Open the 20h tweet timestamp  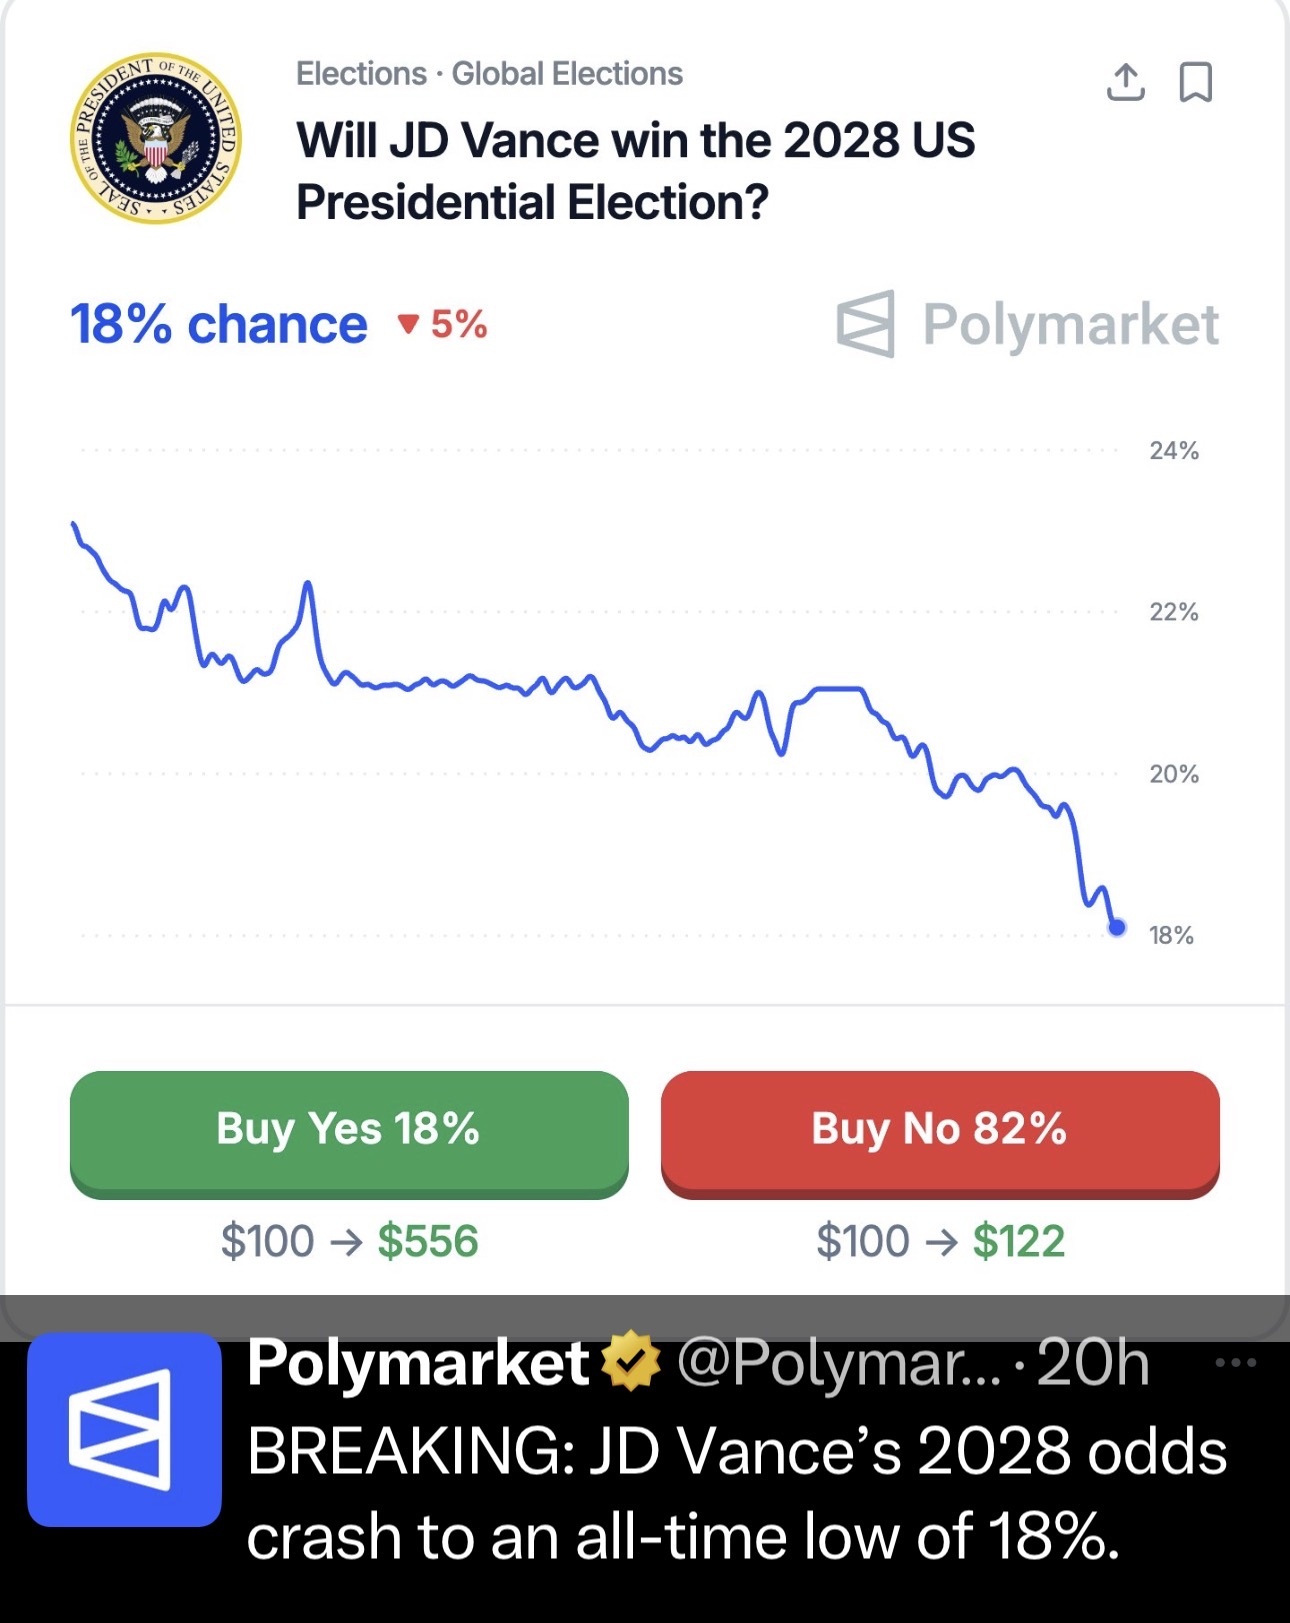coord(1093,1362)
